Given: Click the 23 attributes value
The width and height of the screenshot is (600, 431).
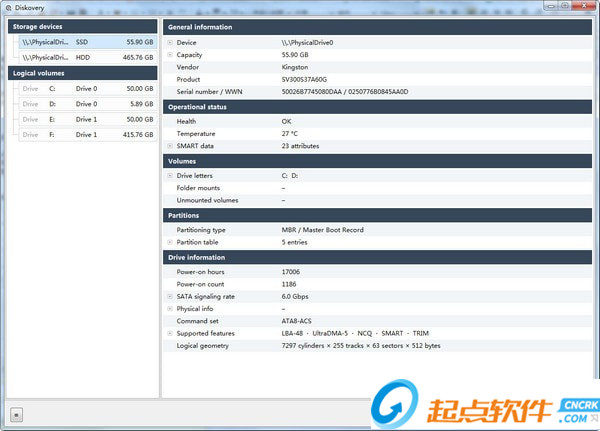Looking at the screenshot, I should point(300,146).
